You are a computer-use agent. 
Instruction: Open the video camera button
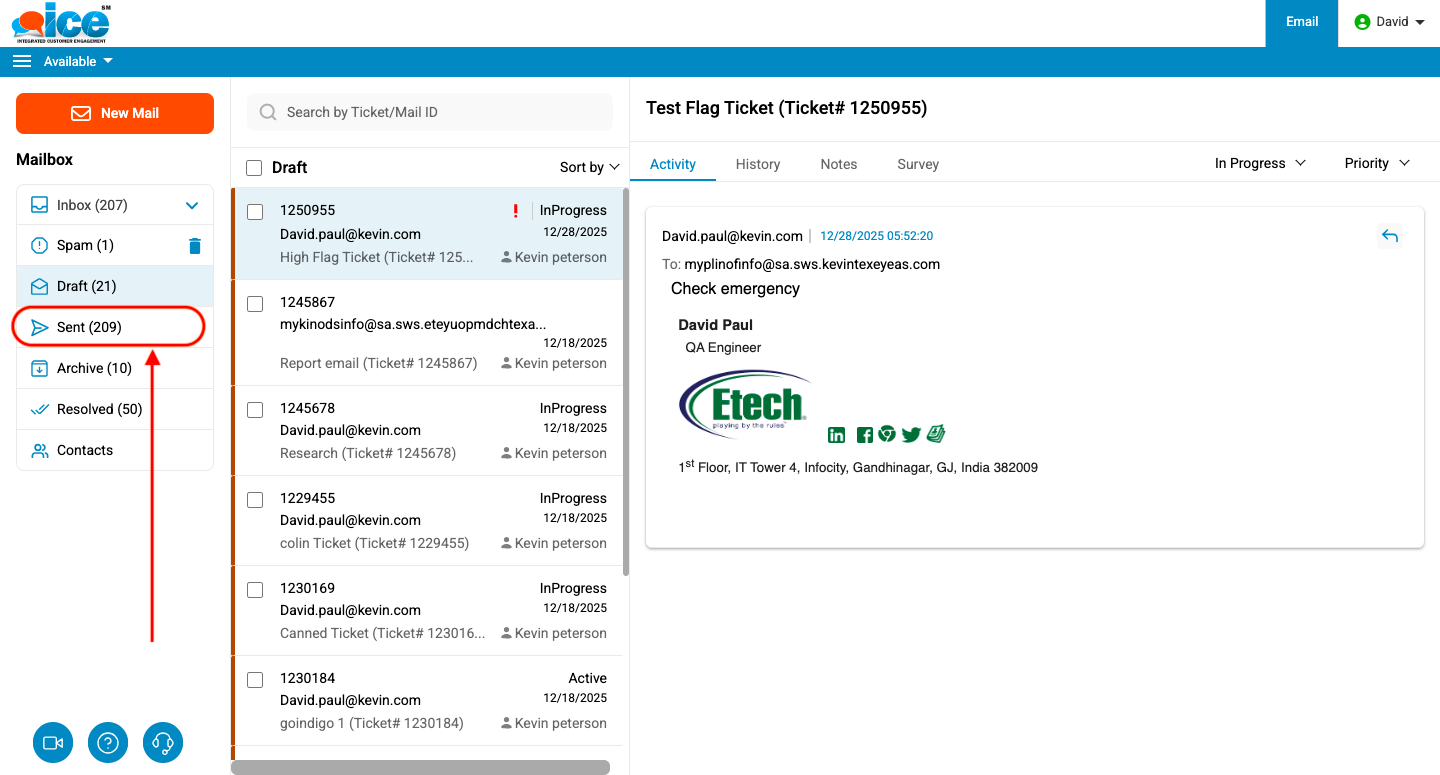53,743
